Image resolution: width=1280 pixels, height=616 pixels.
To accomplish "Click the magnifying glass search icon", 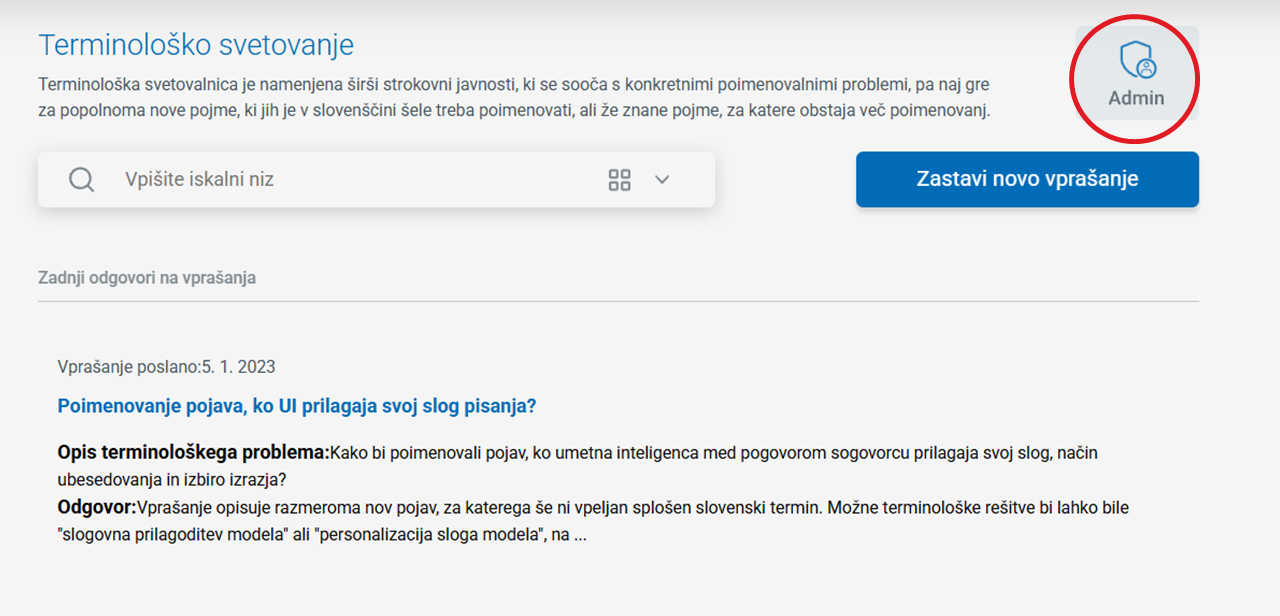I will click(x=82, y=180).
